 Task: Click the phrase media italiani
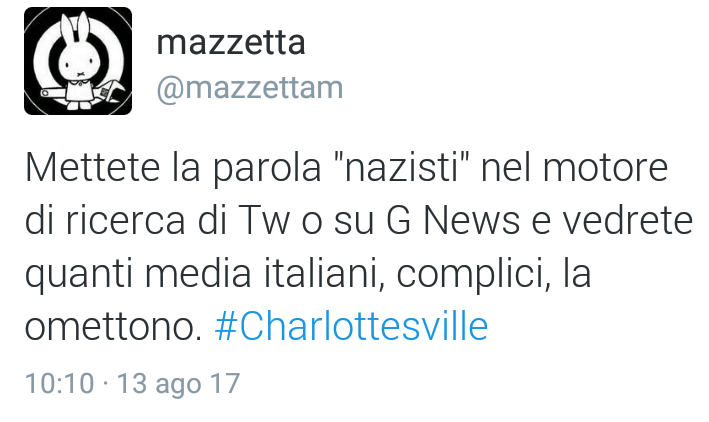pos(261,273)
